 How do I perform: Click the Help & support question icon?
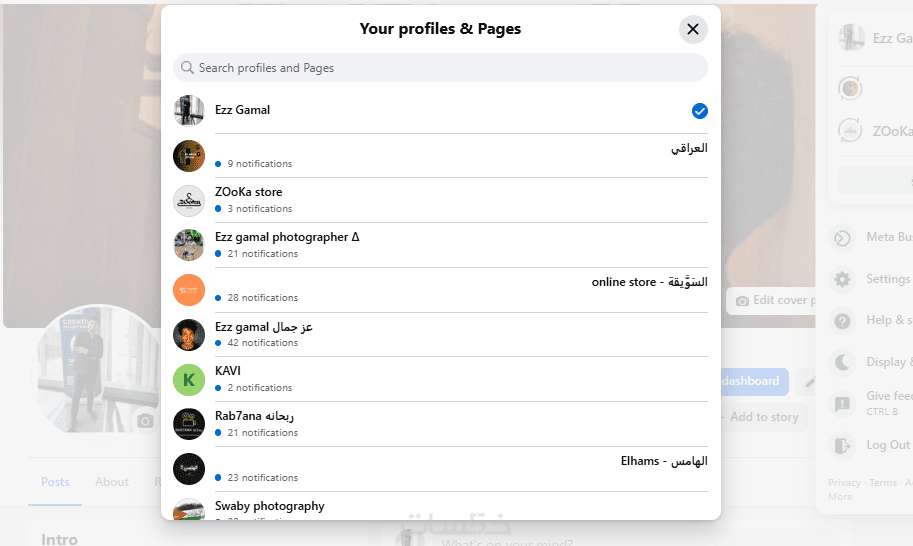(x=844, y=321)
